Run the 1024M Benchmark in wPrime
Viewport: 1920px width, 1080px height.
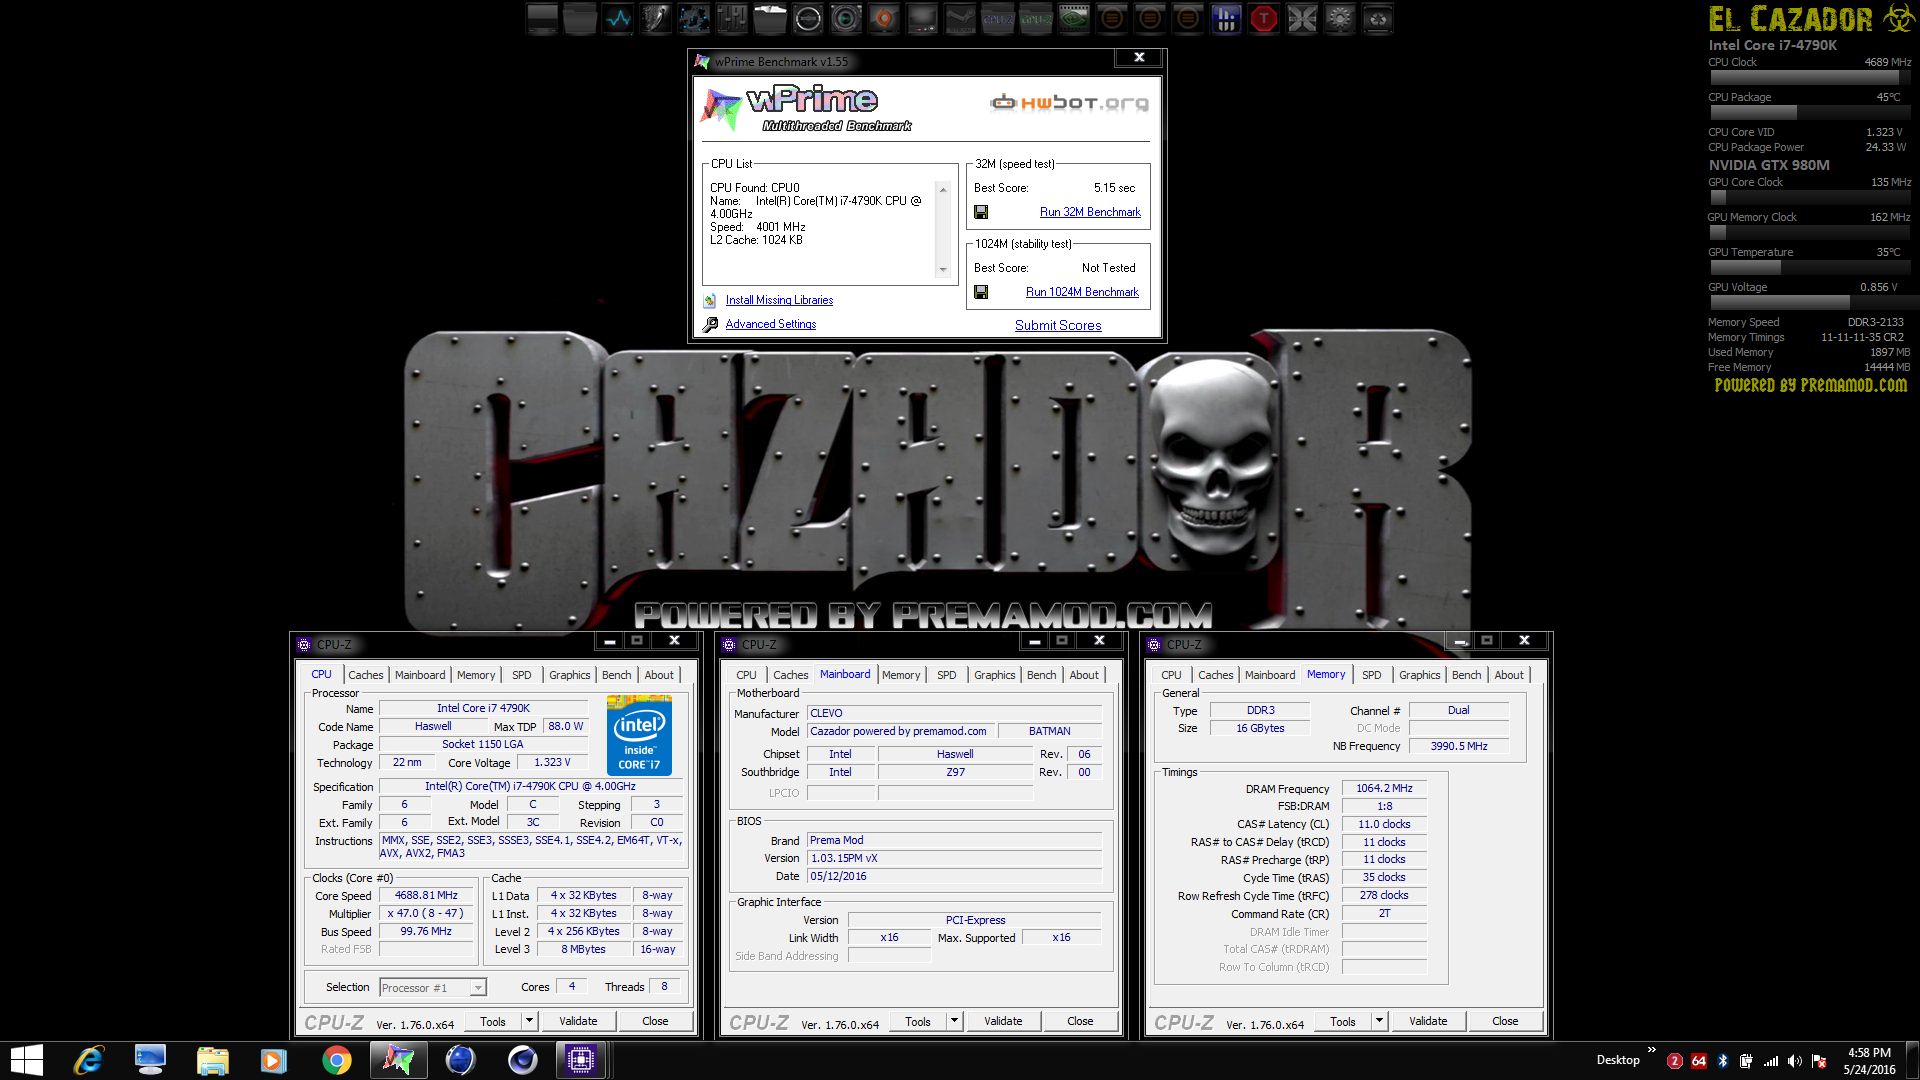coord(1082,292)
